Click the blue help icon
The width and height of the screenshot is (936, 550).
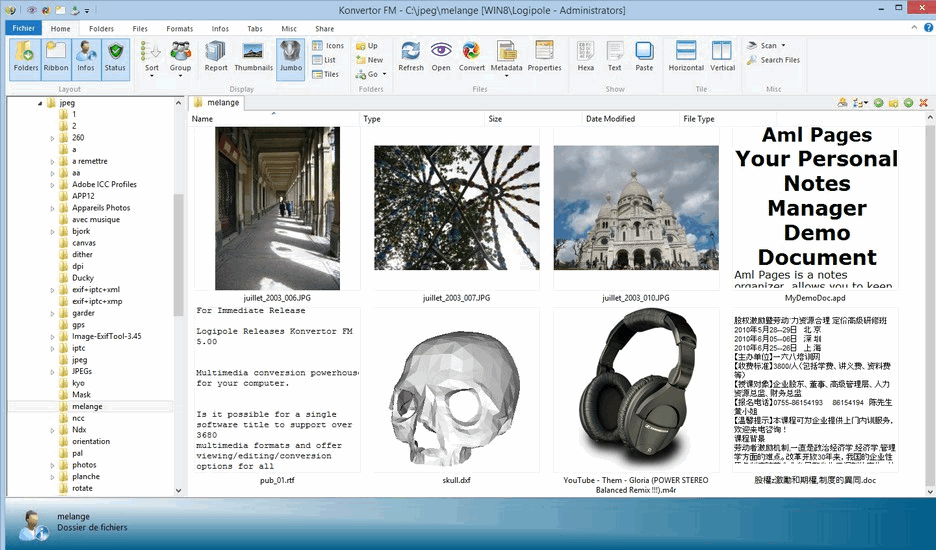(x=929, y=27)
